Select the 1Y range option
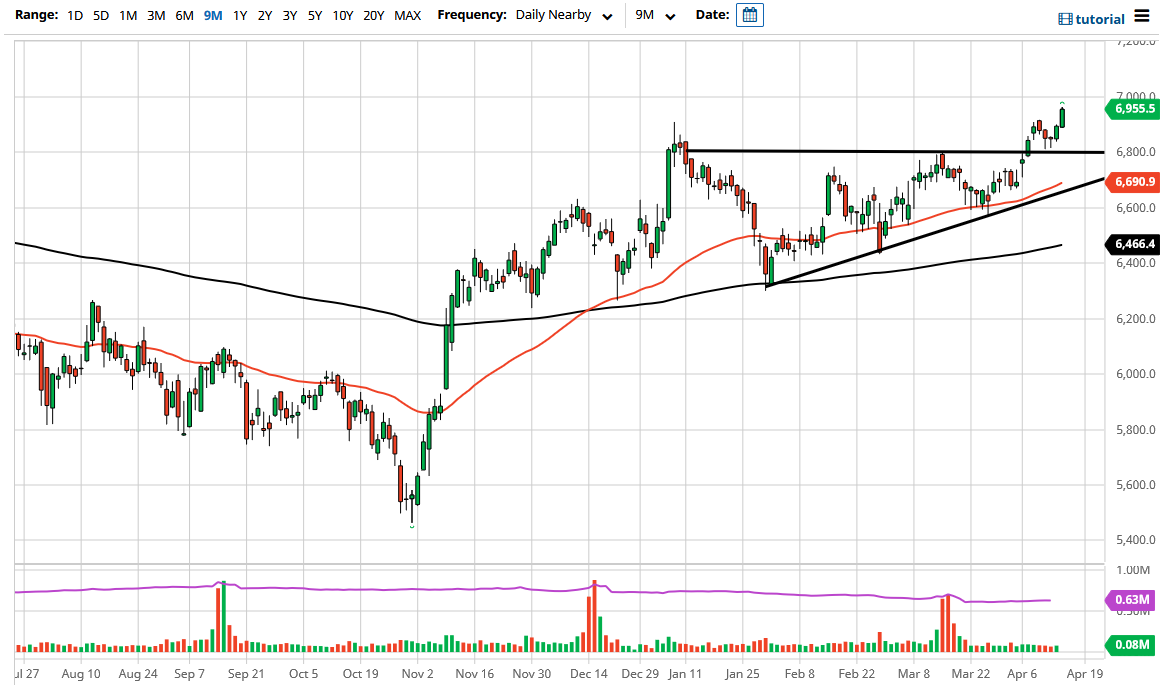The width and height of the screenshot is (1165, 687). [x=238, y=15]
